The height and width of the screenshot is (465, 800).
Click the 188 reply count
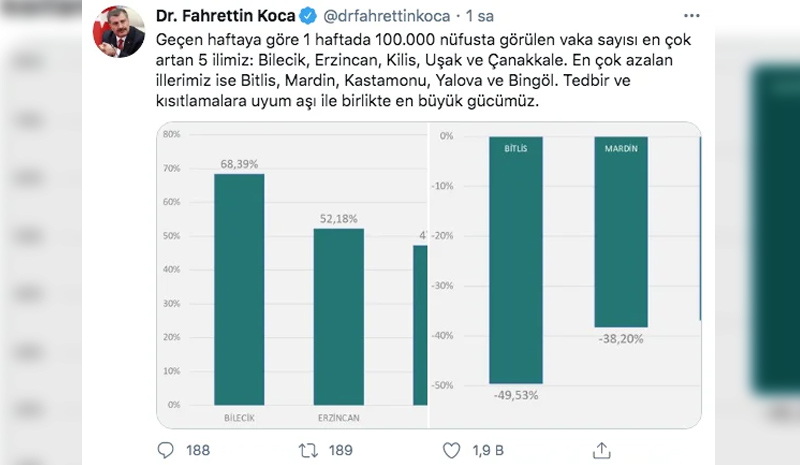(198, 450)
